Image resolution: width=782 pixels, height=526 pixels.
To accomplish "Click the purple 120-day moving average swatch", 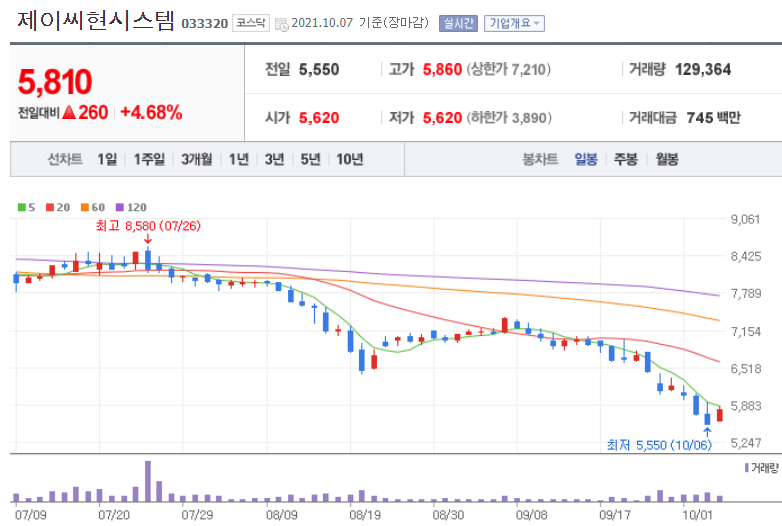I will tap(120, 207).
